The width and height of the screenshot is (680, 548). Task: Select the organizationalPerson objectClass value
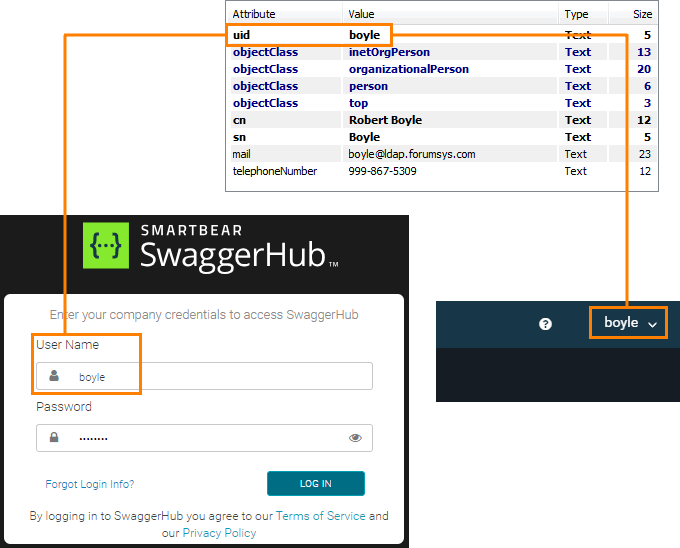pyautogui.click(x=409, y=69)
